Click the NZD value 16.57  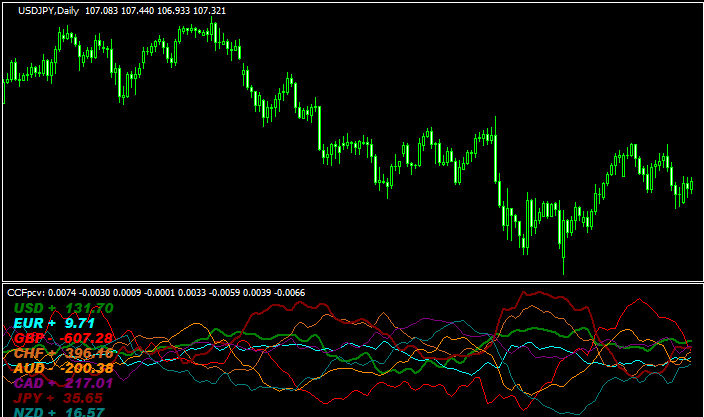click(83, 412)
